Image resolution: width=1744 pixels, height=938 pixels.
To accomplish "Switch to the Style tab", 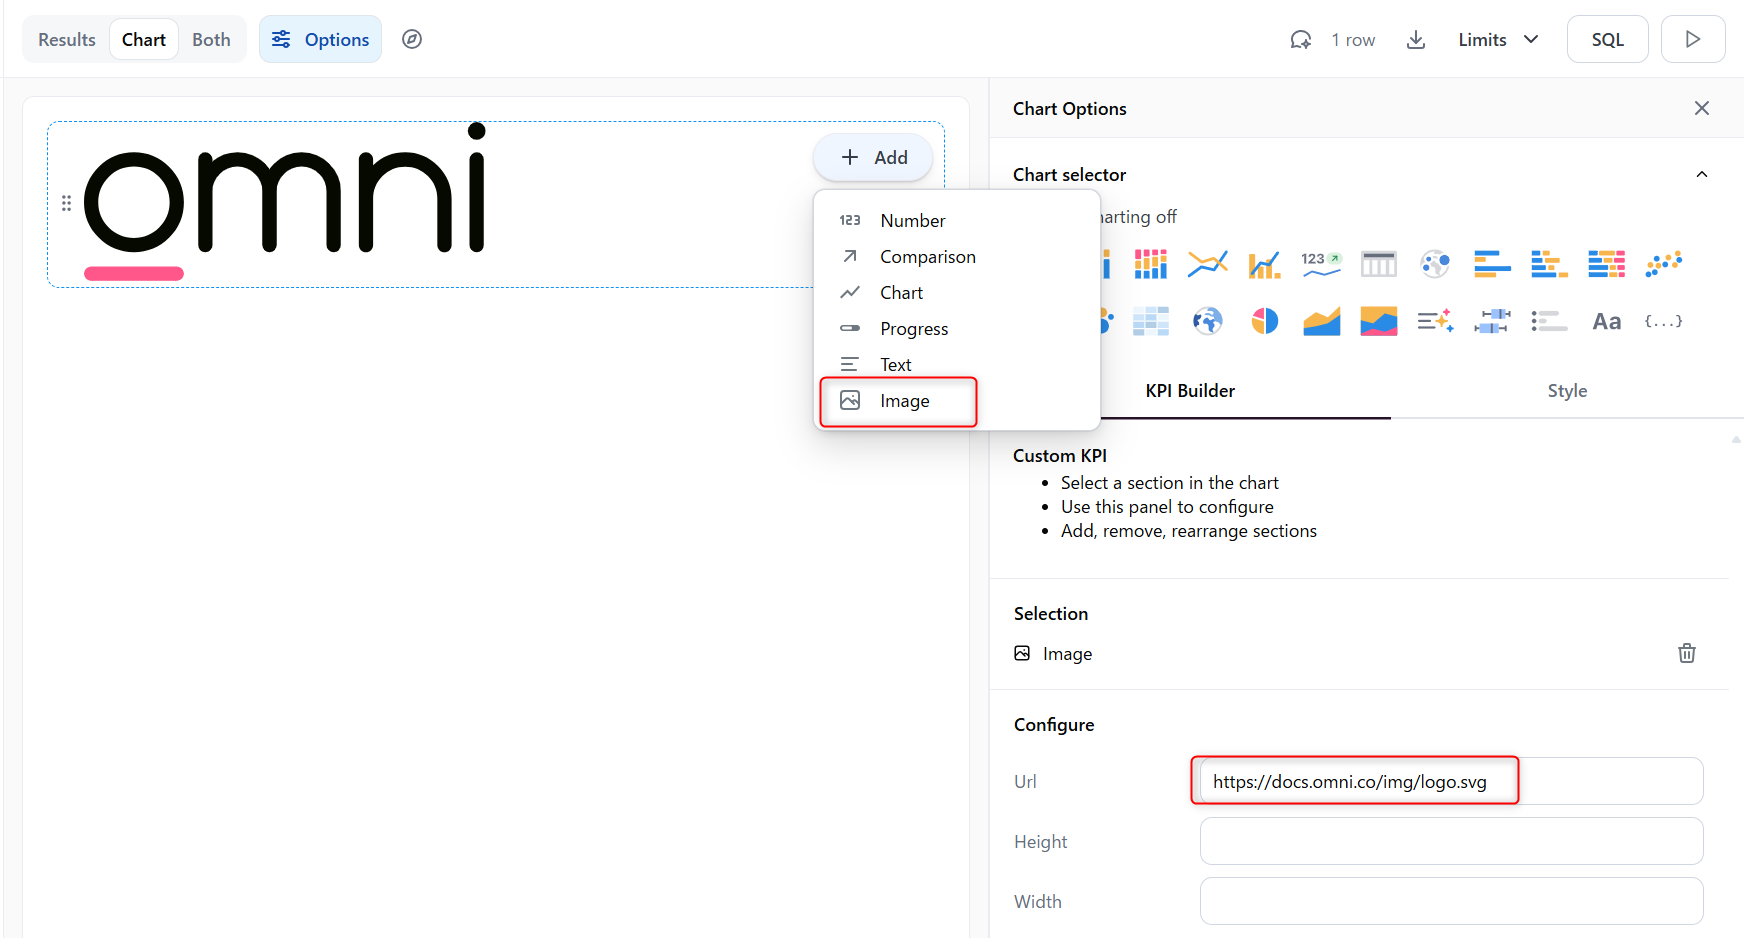I will click(x=1566, y=391).
